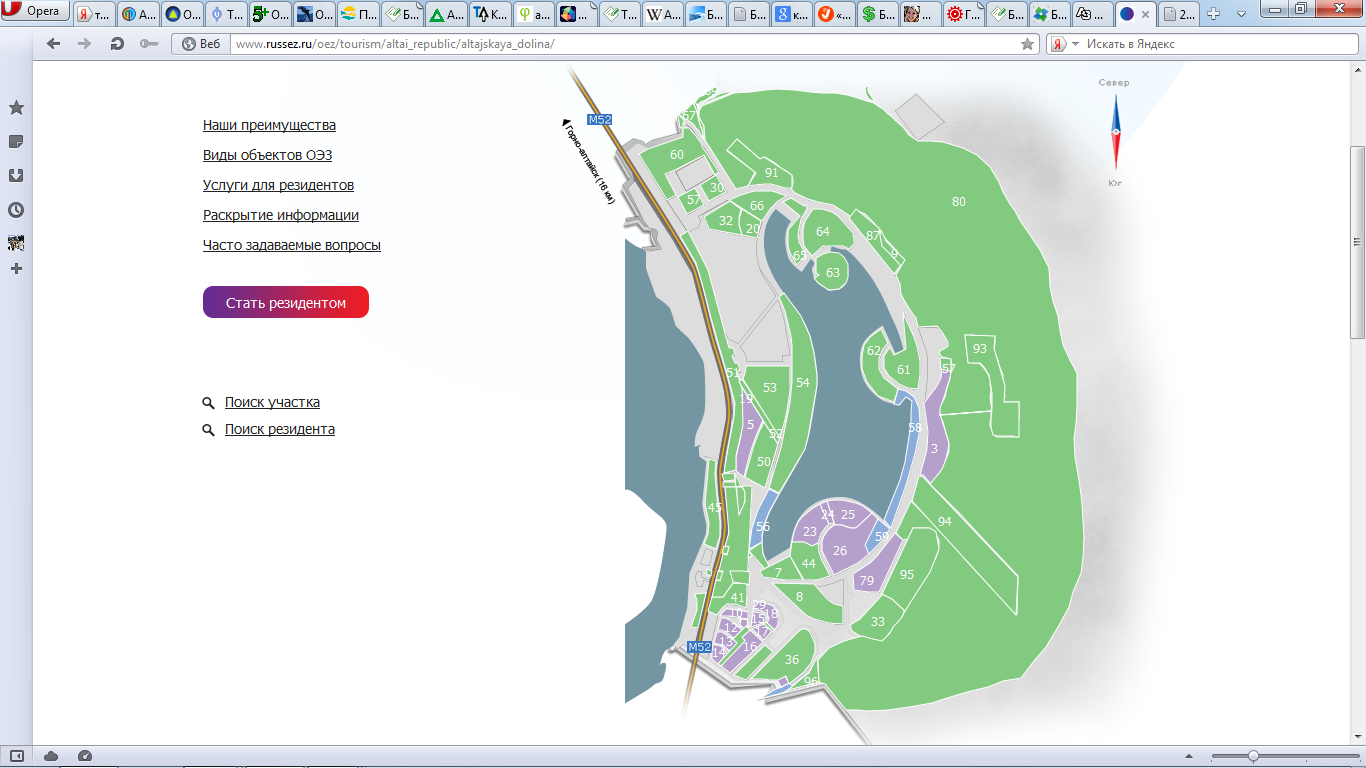The image size is (1366, 768).
Task: Adjust the zoom slider in status bar
Action: (1253, 756)
